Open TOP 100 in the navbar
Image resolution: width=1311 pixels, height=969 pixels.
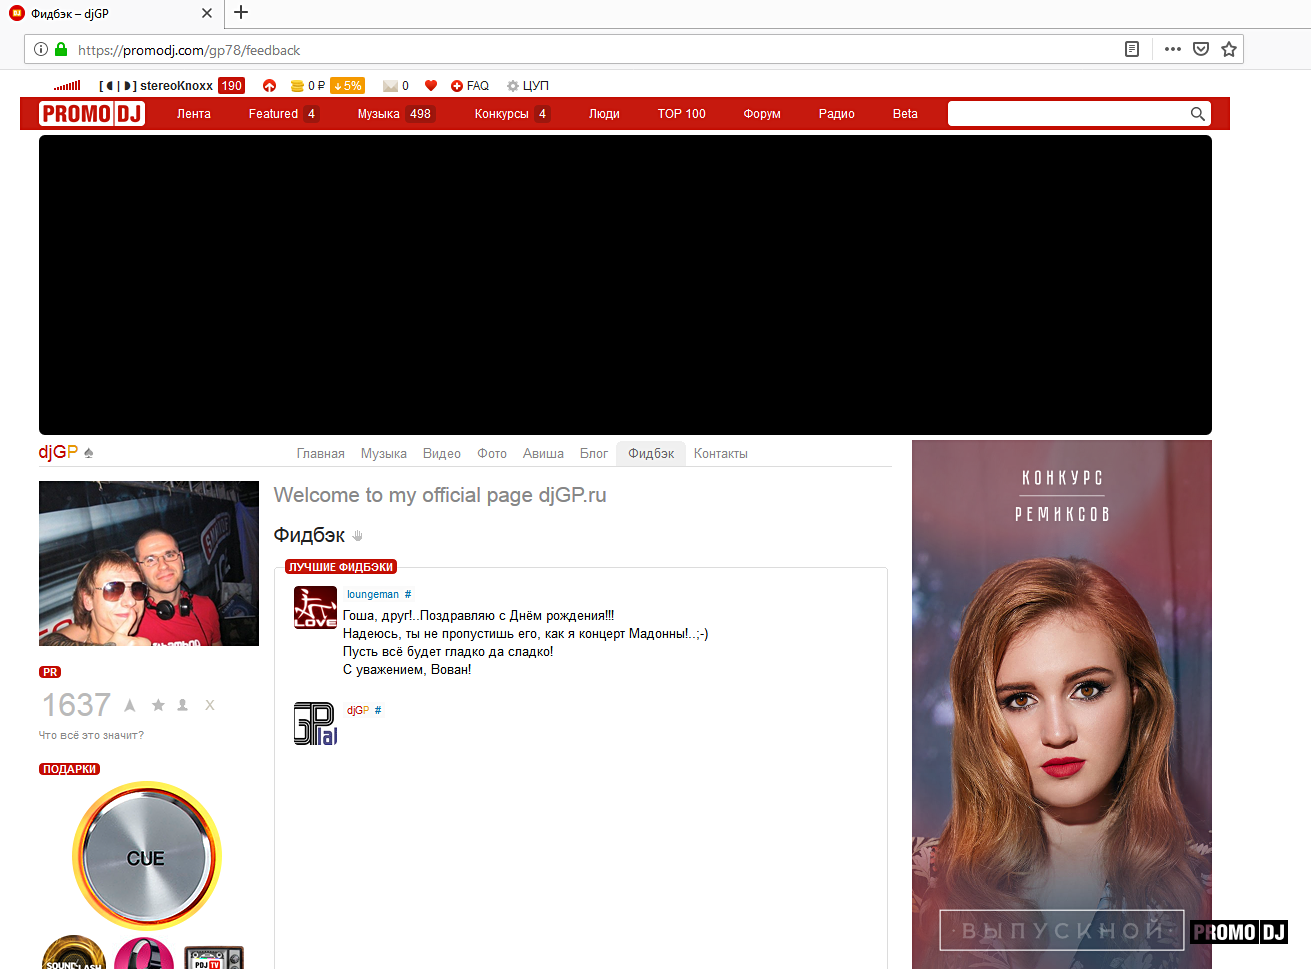coord(681,114)
